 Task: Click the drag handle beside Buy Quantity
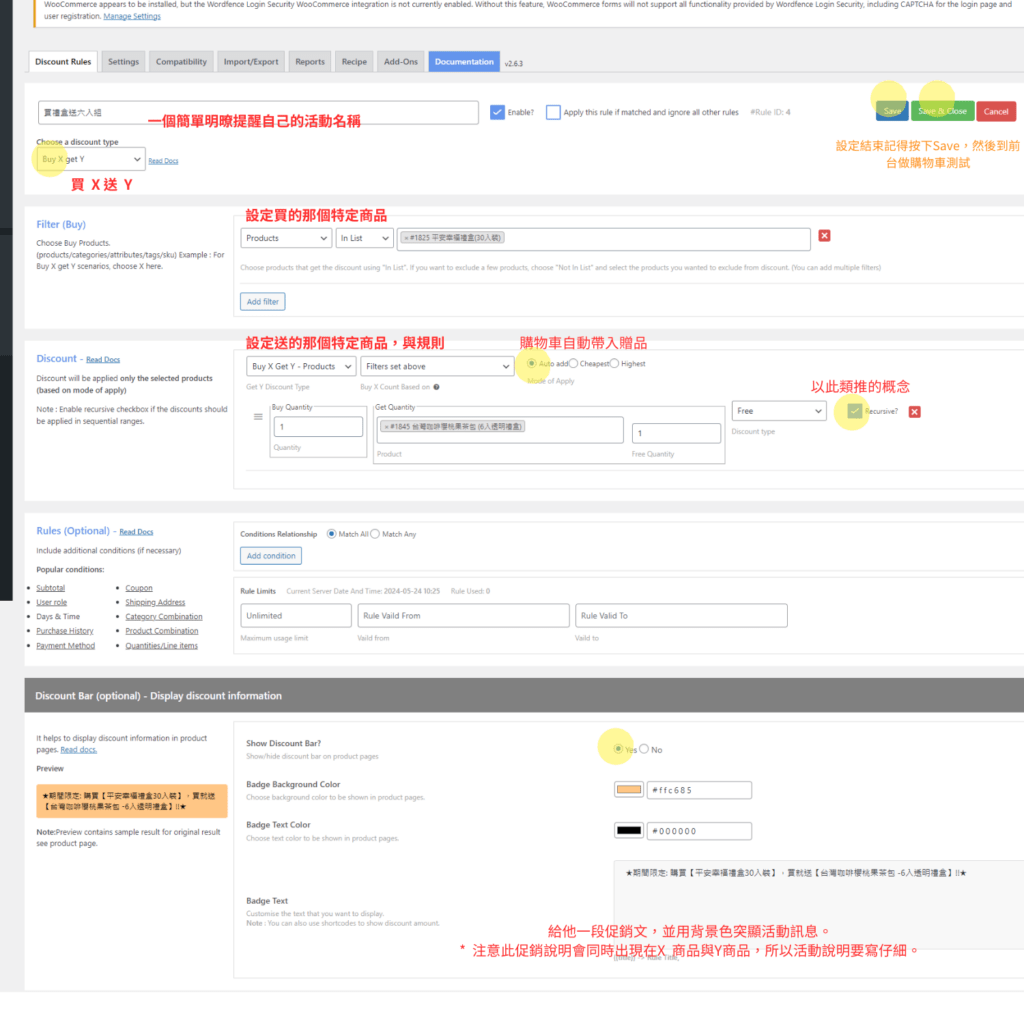coord(258,415)
